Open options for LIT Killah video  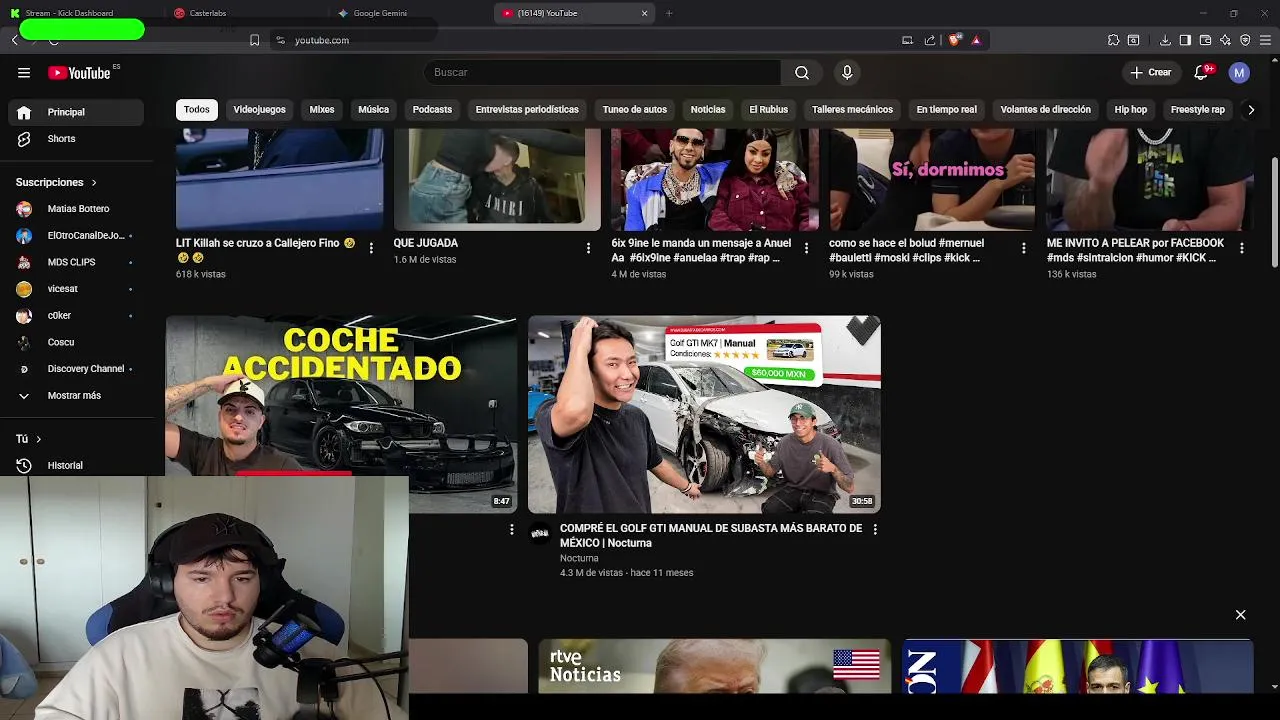371,248
